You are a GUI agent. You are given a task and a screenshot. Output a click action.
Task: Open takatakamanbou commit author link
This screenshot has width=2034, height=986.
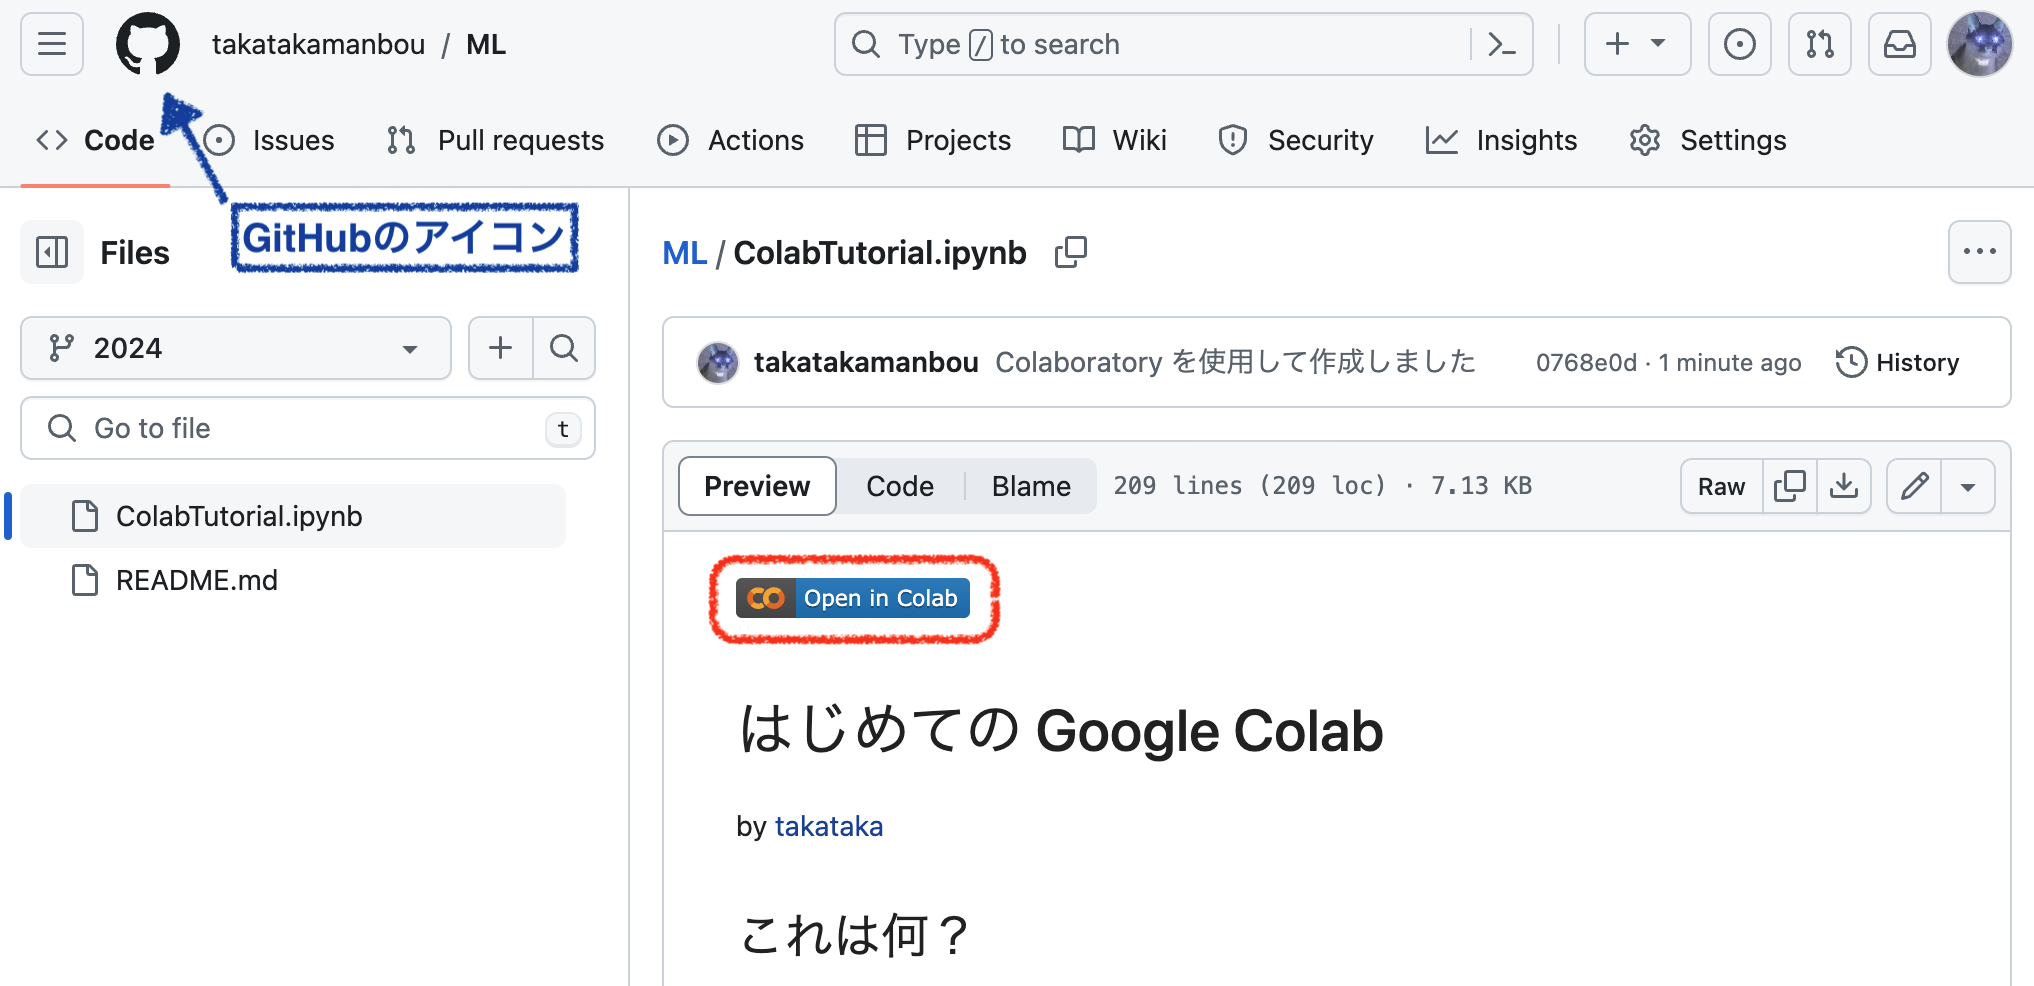[x=866, y=362]
